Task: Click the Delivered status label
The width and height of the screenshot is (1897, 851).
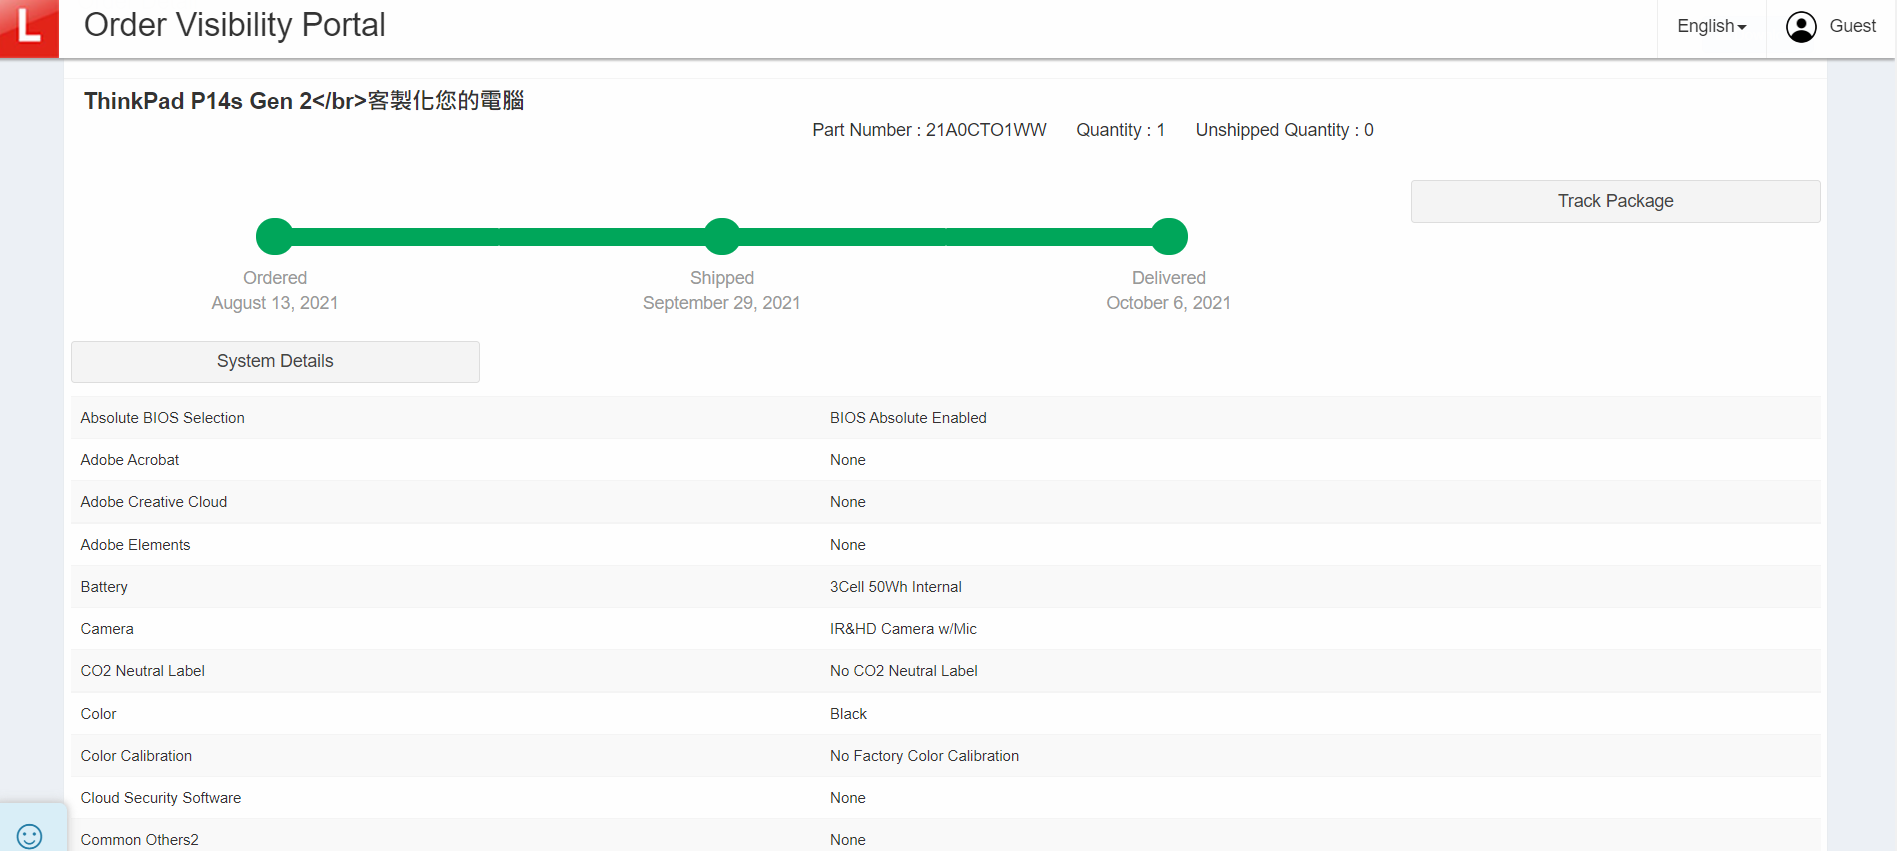Action: tap(1168, 278)
